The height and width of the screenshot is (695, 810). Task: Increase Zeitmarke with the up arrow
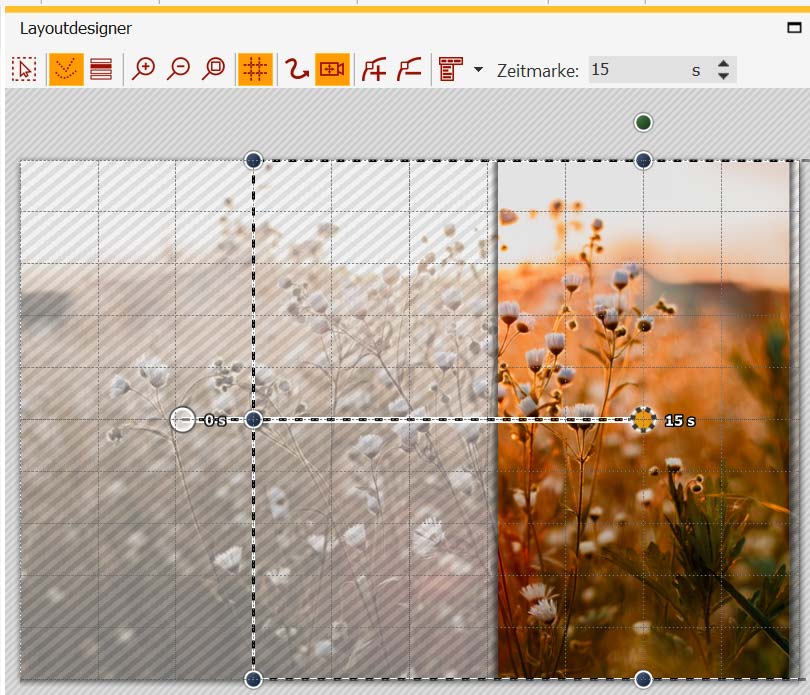pos(724,64)
